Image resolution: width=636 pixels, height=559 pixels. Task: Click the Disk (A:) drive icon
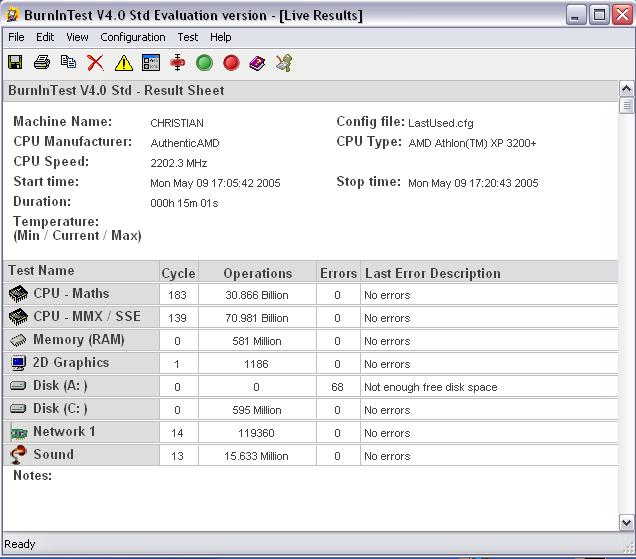pos(18,385)
